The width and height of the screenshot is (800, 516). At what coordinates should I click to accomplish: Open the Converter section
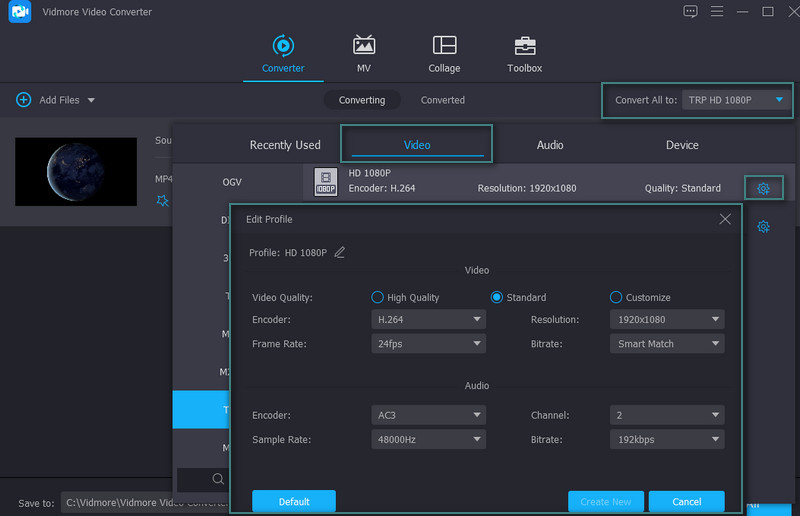click(283, 54)
